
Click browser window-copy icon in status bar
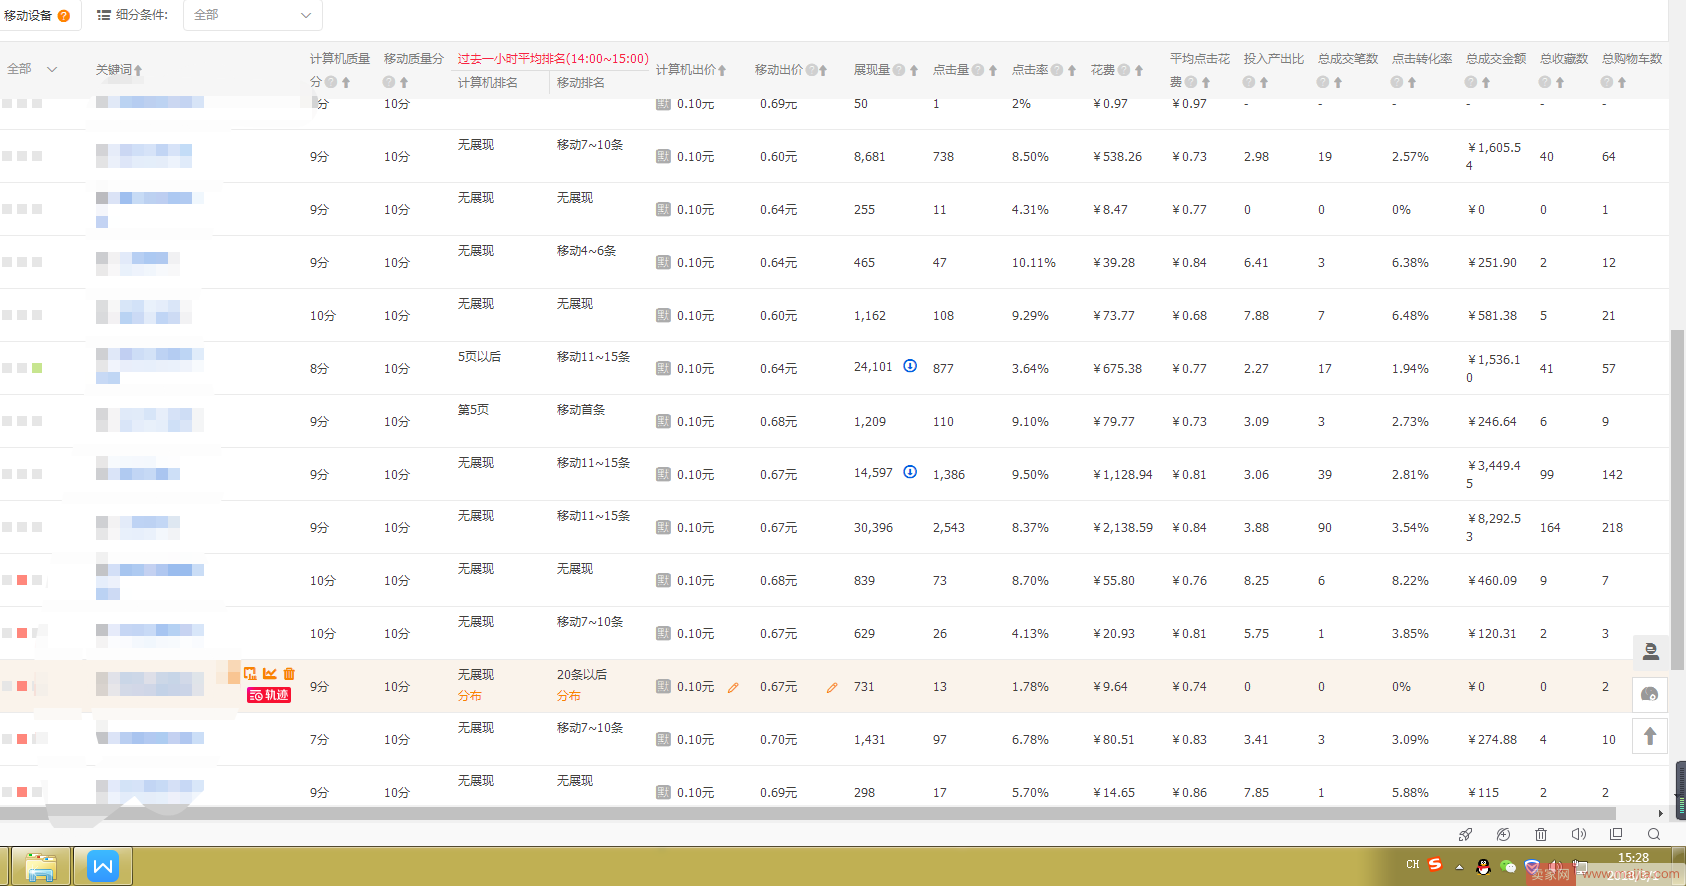click(1616, 834)
